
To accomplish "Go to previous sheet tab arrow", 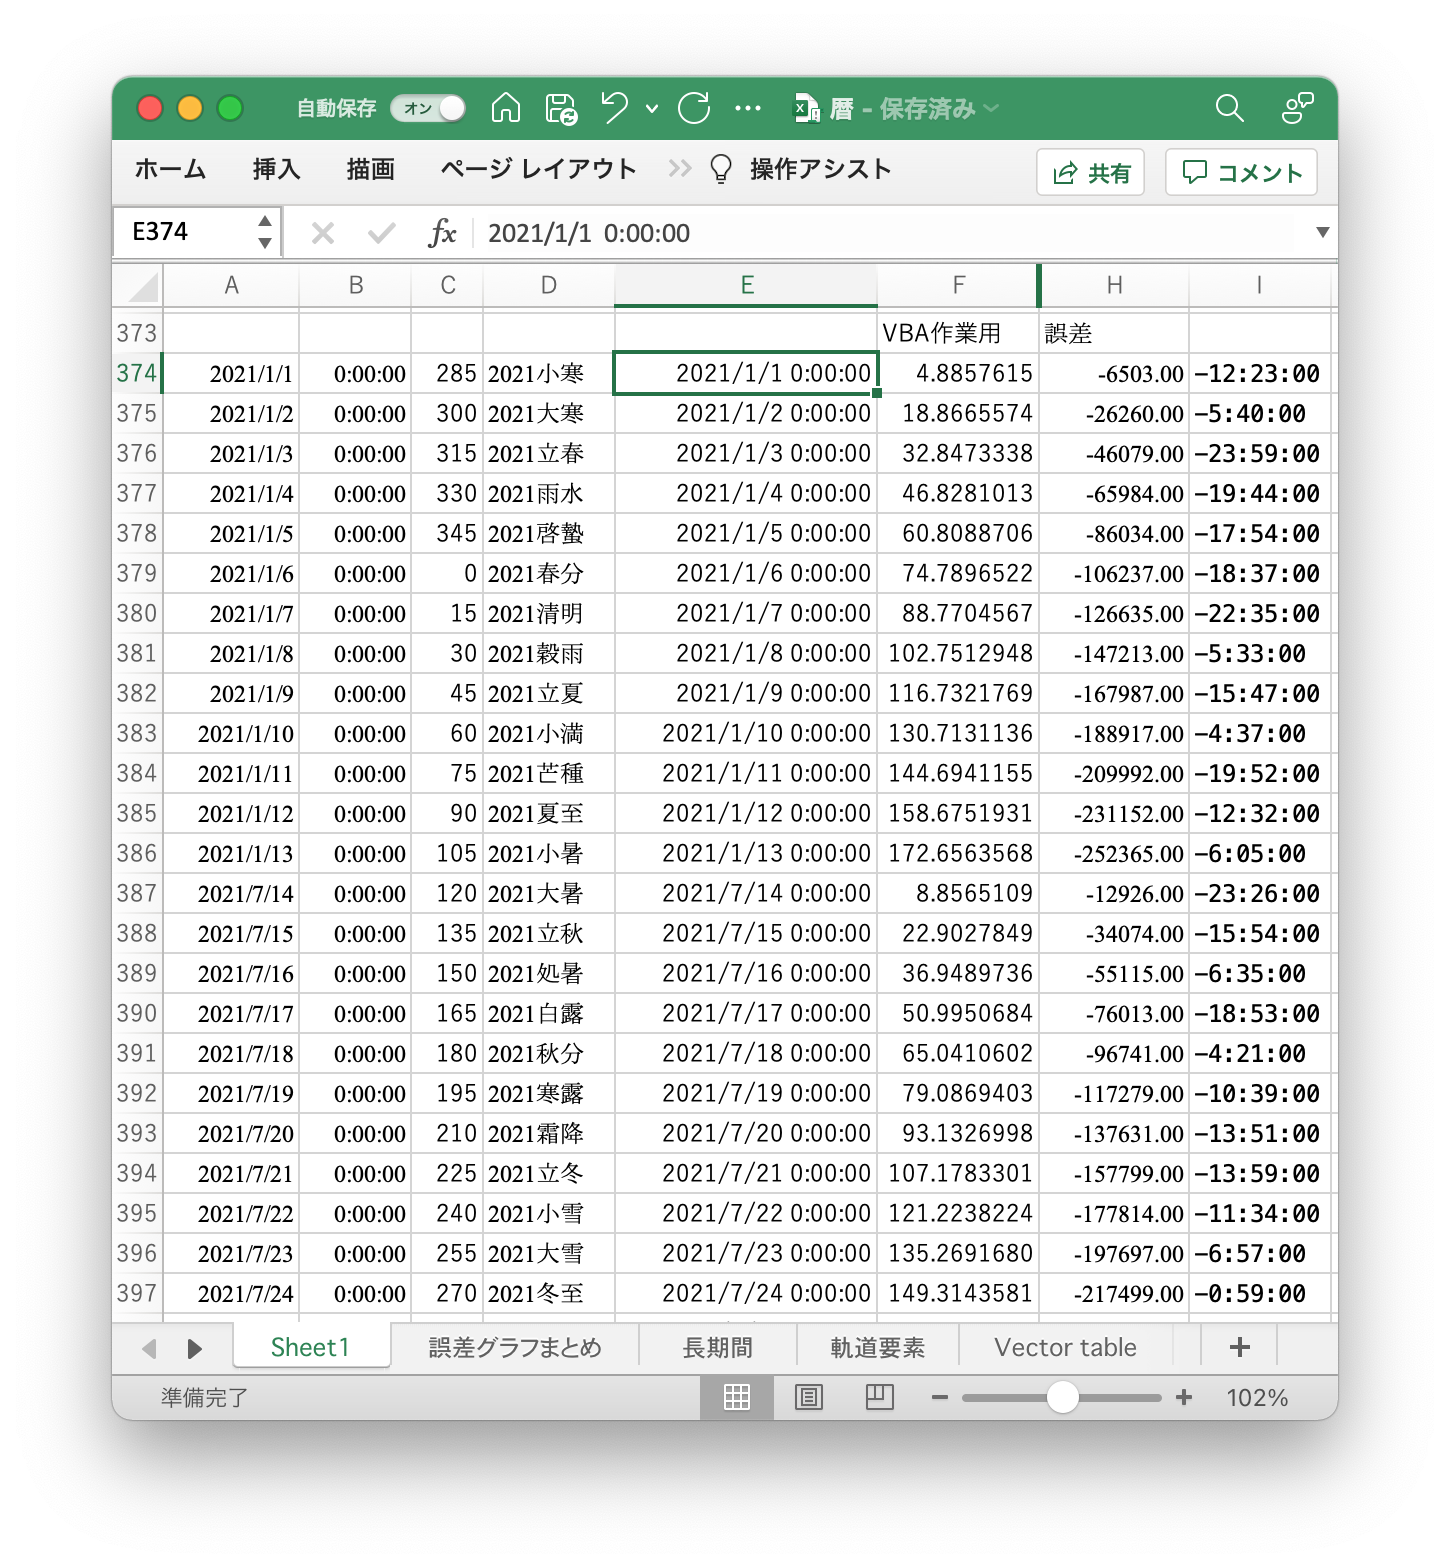I will tap(150, 1348).
